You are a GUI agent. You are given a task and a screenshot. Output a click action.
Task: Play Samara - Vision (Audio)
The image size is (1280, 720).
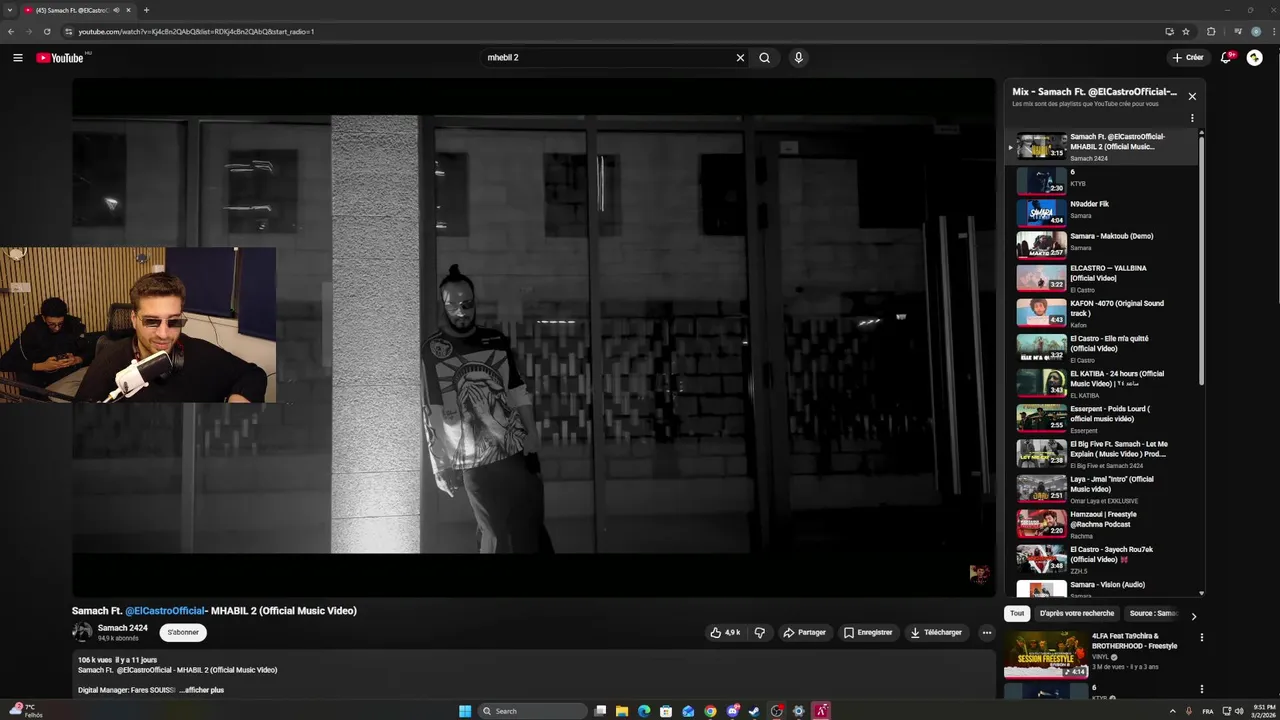[1101, 588]
